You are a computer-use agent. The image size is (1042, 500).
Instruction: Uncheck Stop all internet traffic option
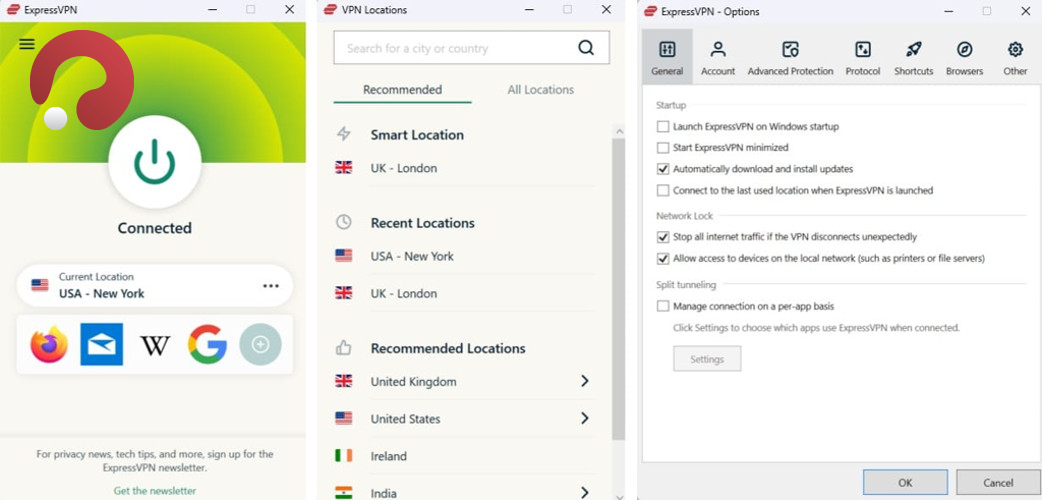click(x=663, y=237)
